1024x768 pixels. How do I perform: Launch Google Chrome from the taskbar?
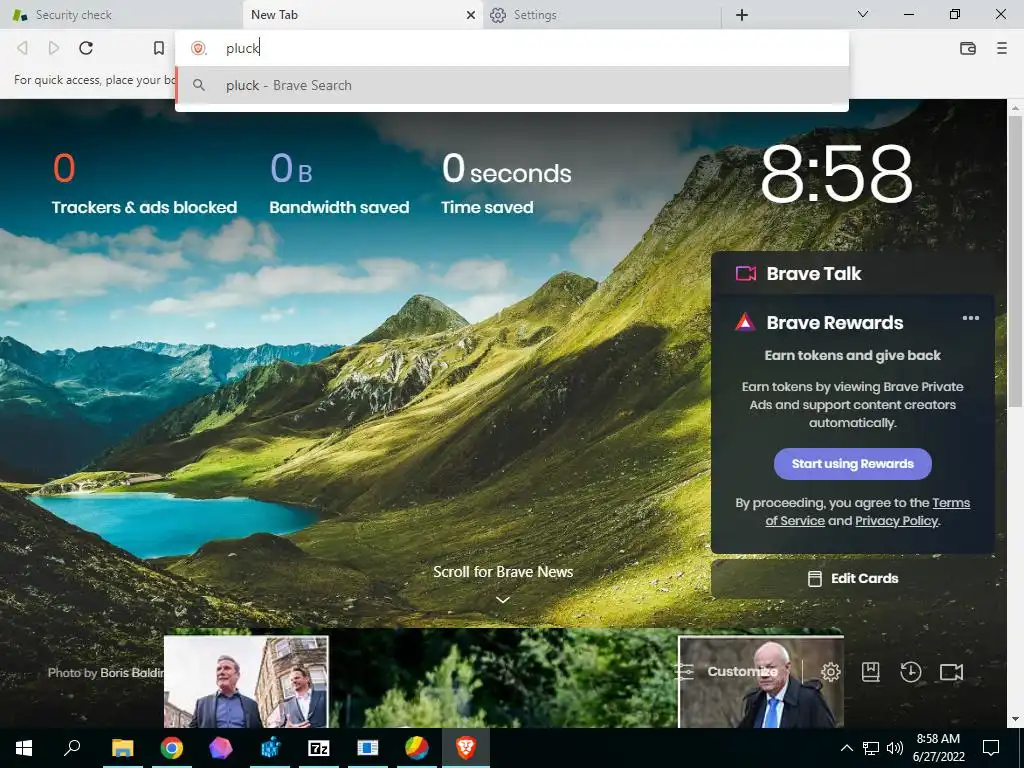(x=172, y=748)
